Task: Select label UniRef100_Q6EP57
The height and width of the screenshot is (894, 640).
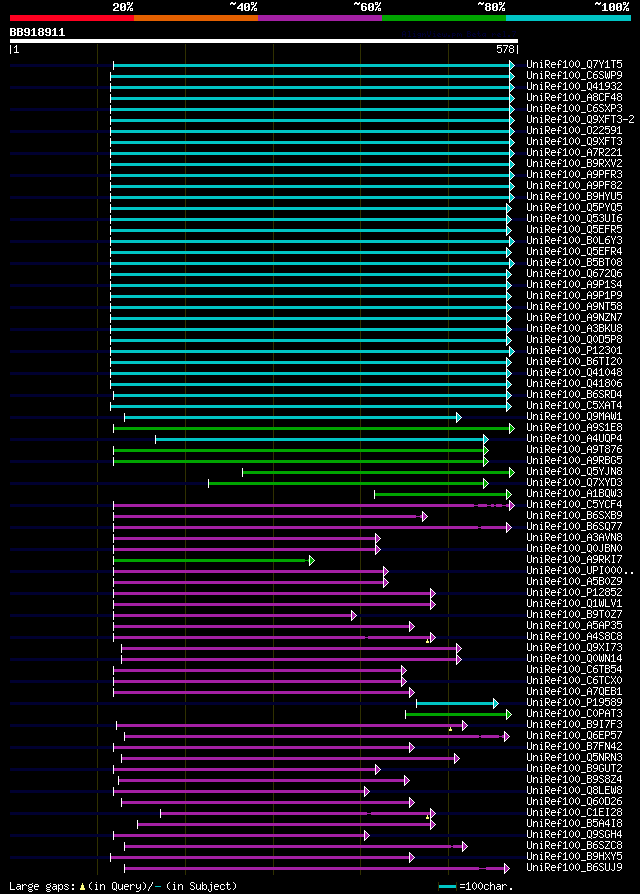Action: [x=574, y=736]
